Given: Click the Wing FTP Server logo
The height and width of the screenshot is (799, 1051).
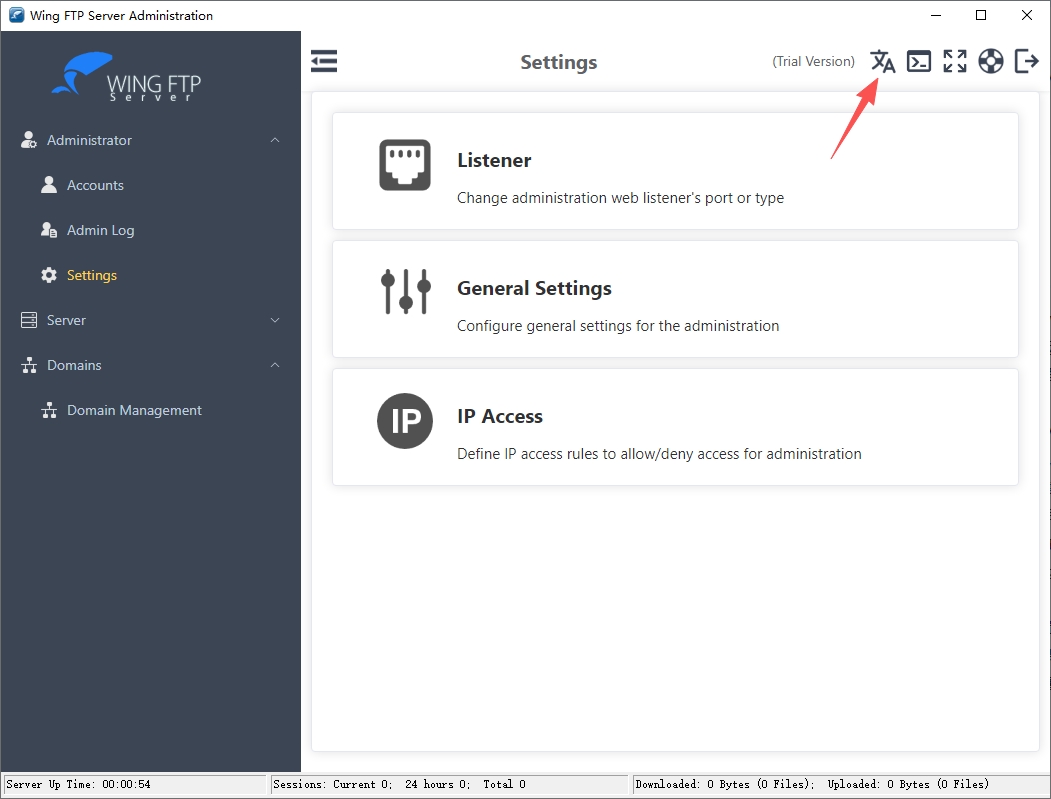Looking at the screenshot, I should click(126, 77).
